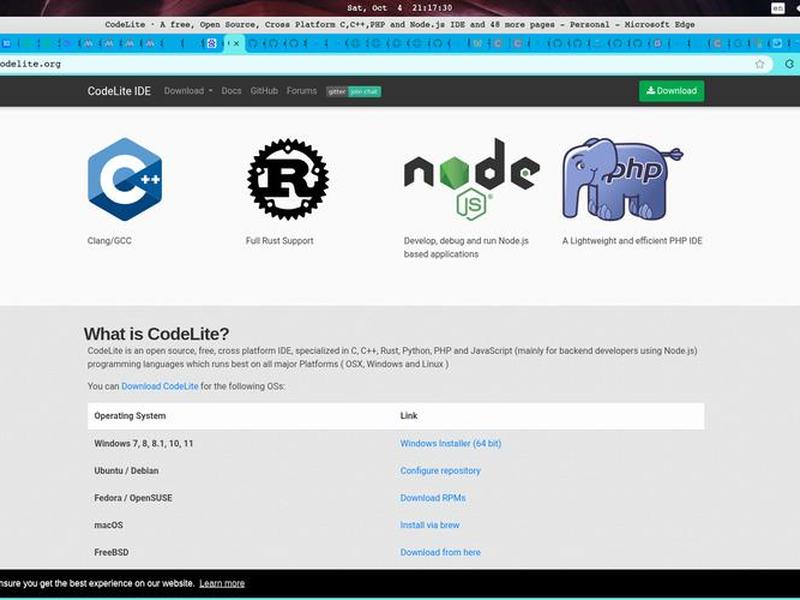
Task: Follow the Download CodeLite link
Action: click(x=160, y=386)
